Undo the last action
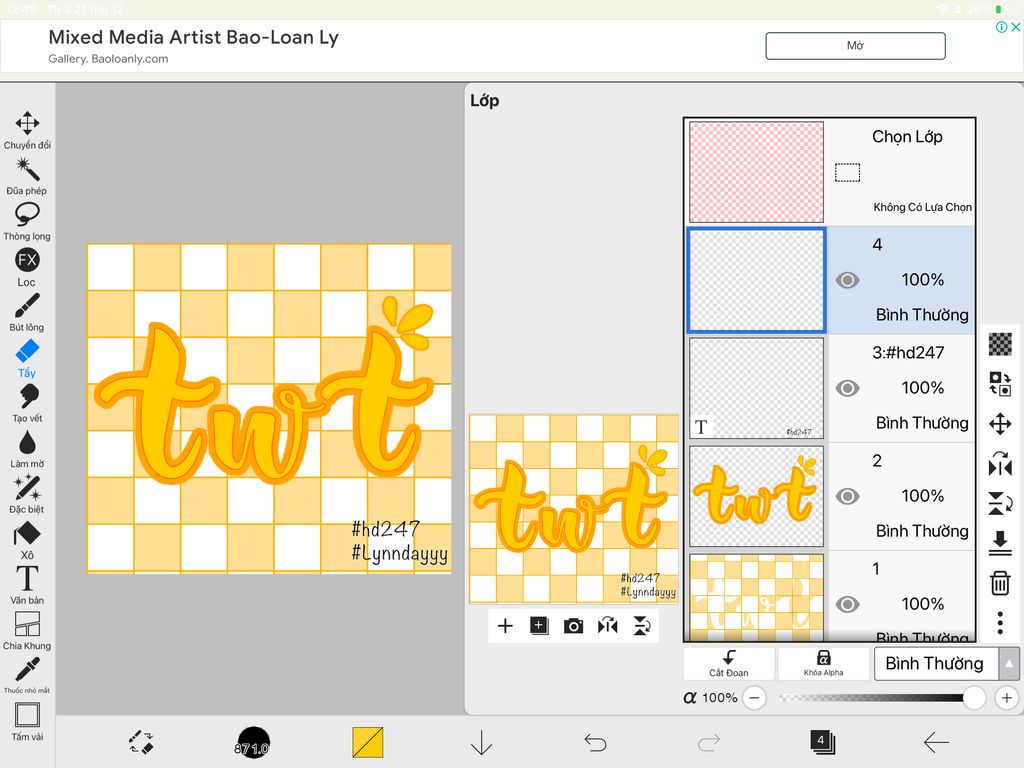1024x768 pixels. point(595,743)
